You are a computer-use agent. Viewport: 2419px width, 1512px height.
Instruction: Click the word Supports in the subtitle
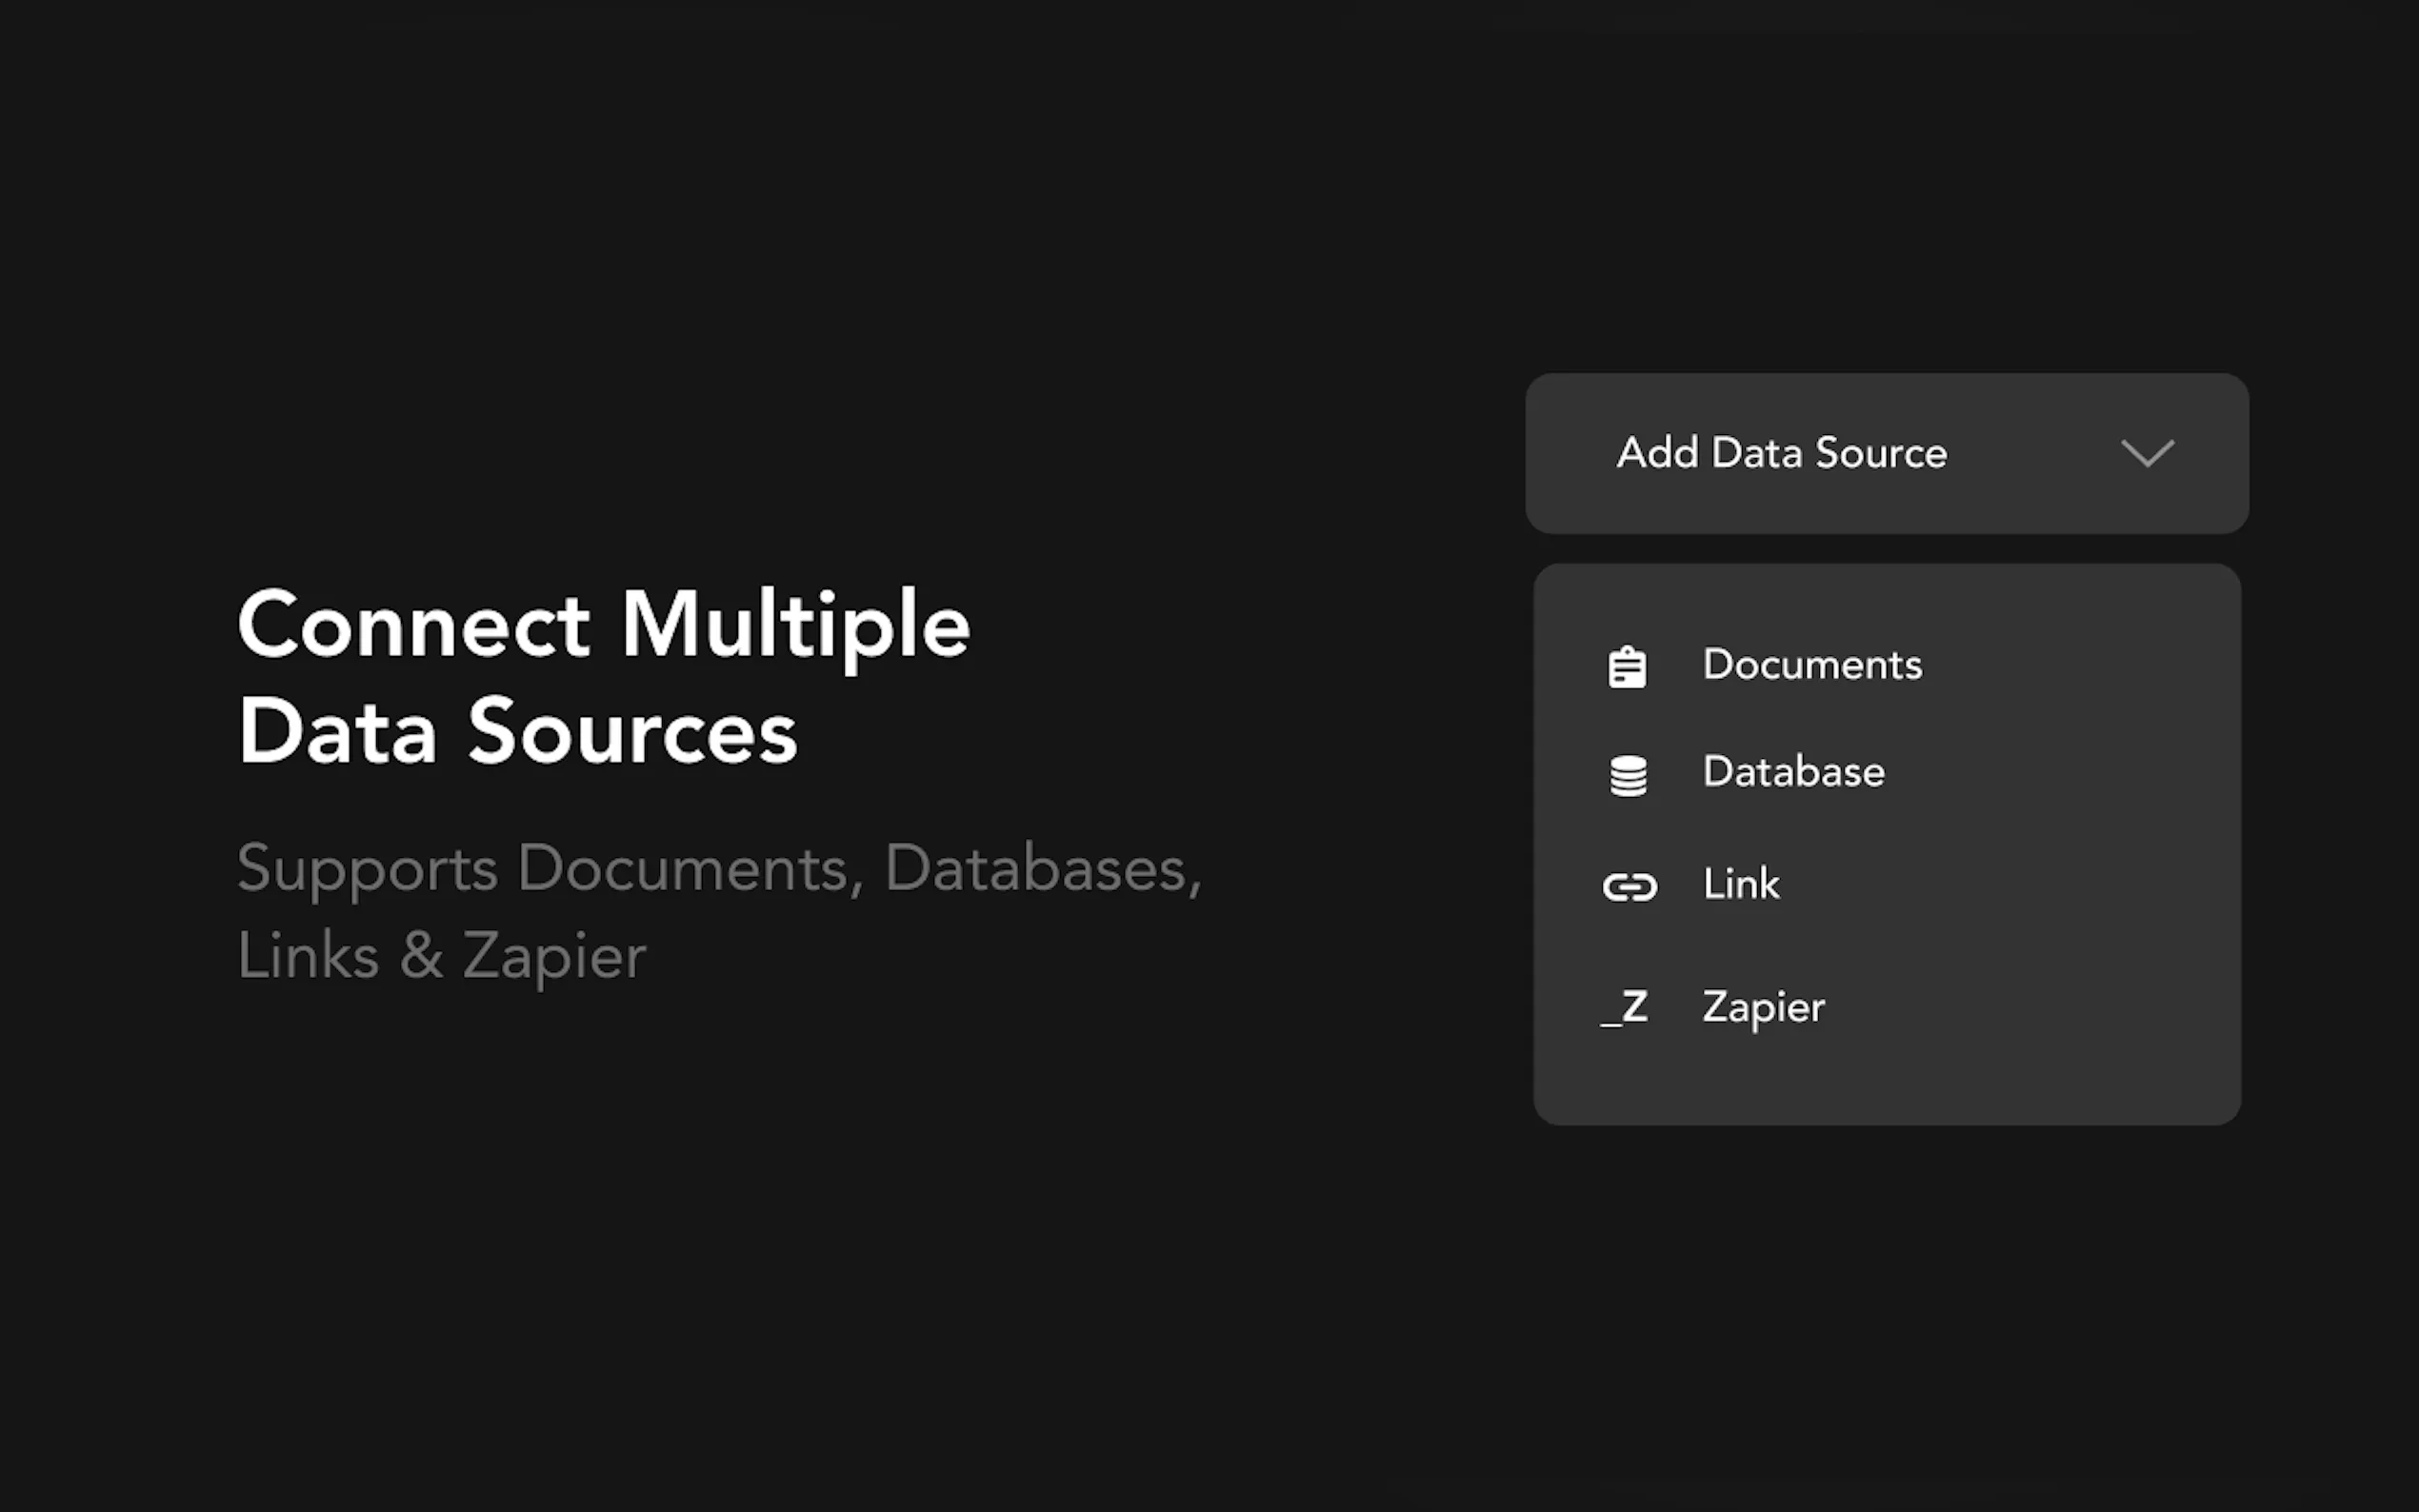[x=367, y=868]
